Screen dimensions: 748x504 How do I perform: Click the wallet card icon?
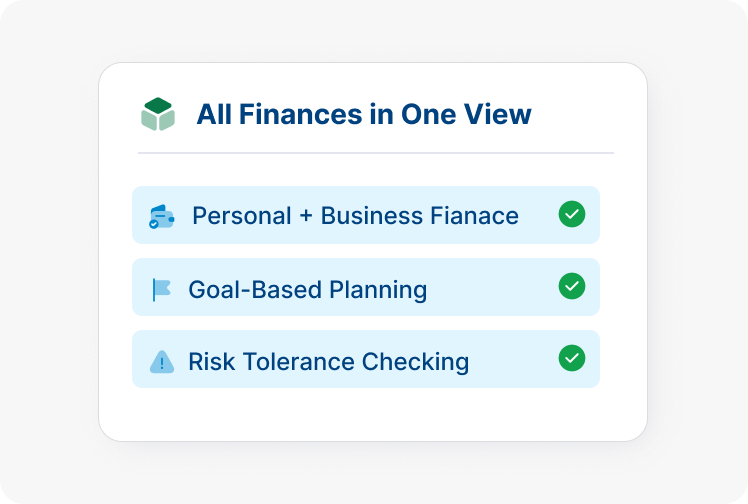click(x=161, y=216)
